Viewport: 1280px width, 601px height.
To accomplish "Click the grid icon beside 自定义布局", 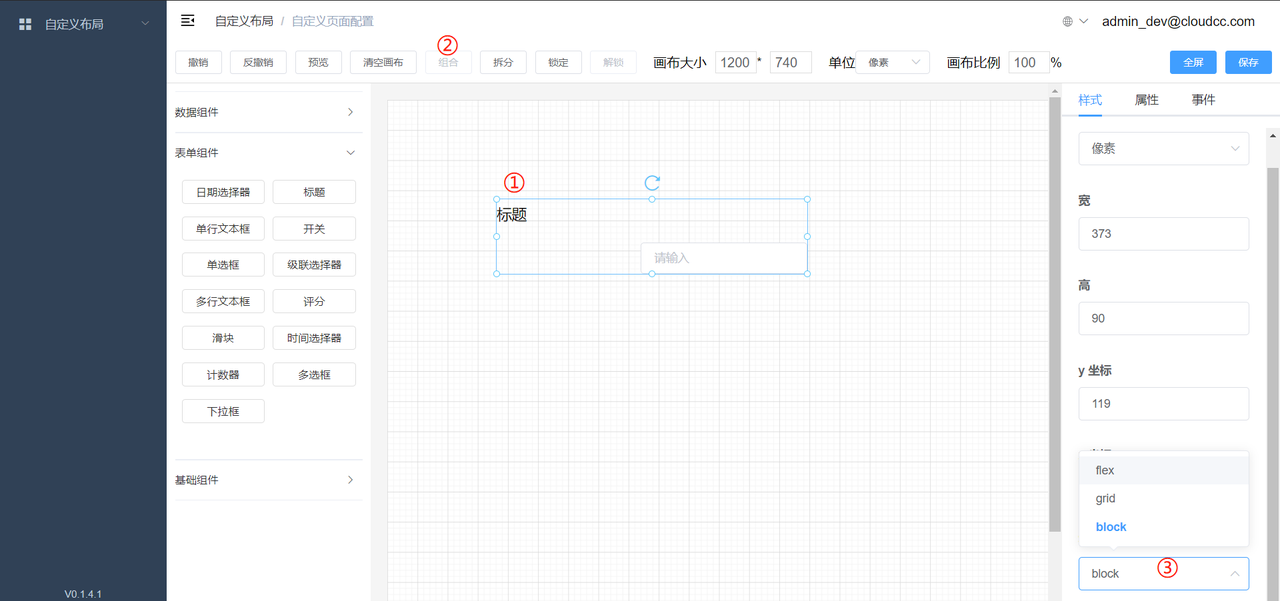I will [x=26, y=24].
